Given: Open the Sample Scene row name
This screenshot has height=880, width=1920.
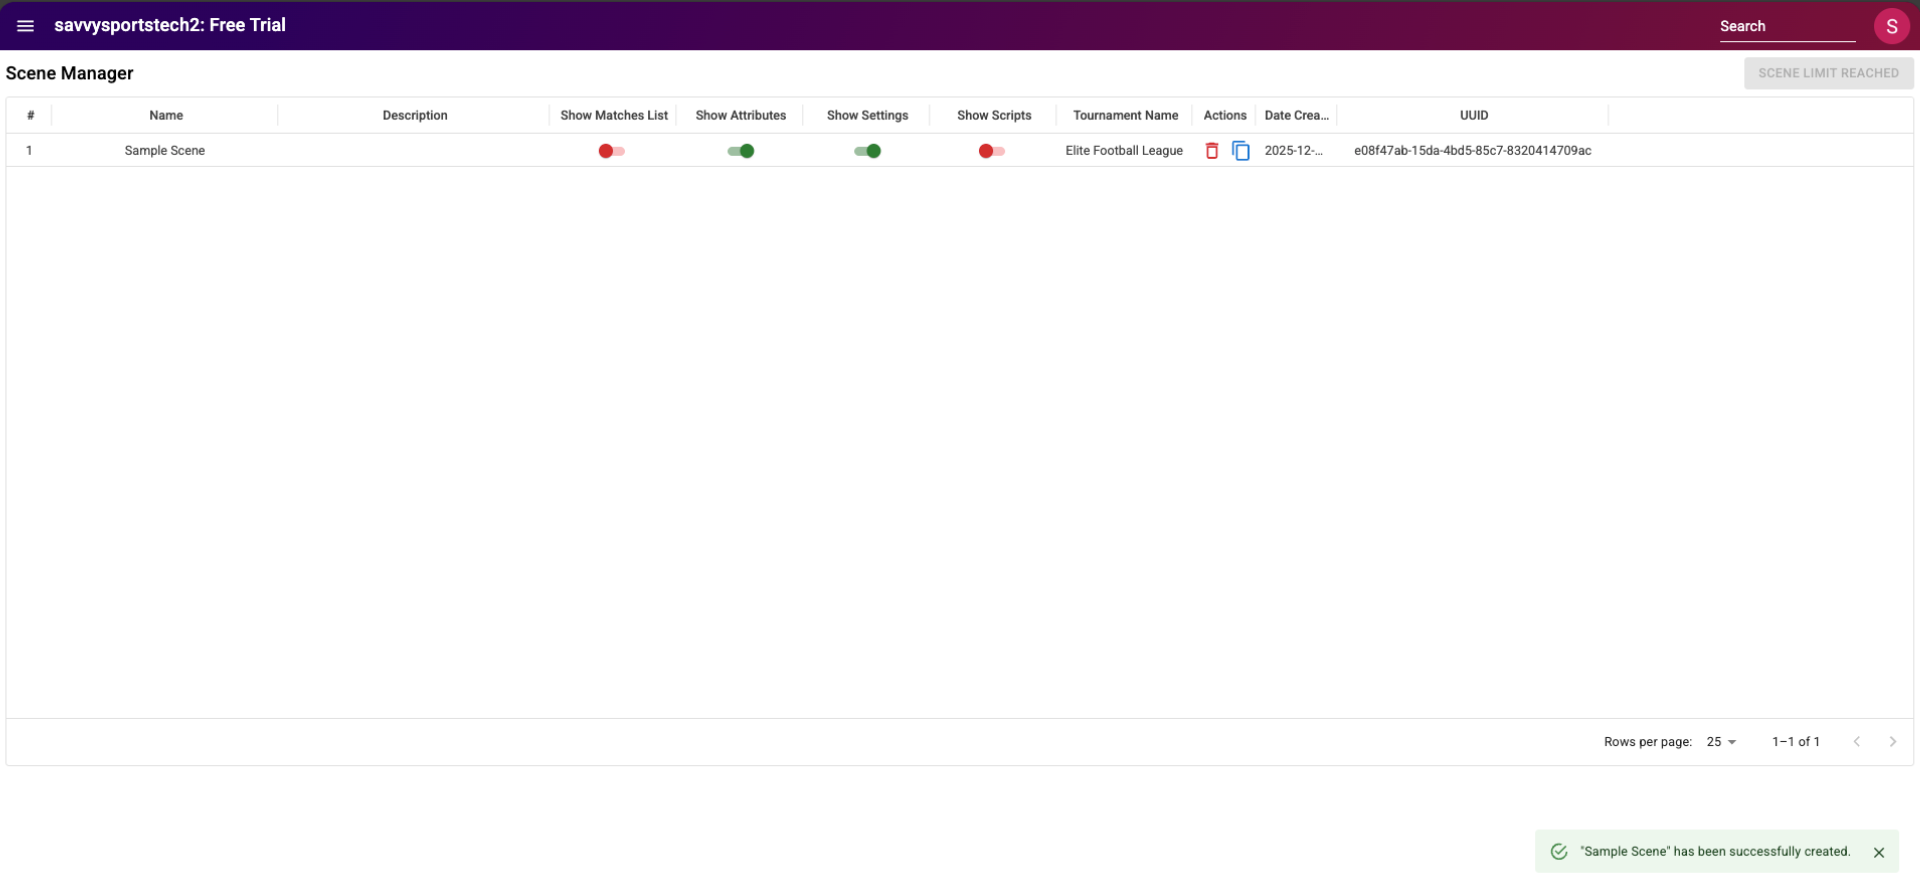Looking at the screenshot, I should coord(165,151).
